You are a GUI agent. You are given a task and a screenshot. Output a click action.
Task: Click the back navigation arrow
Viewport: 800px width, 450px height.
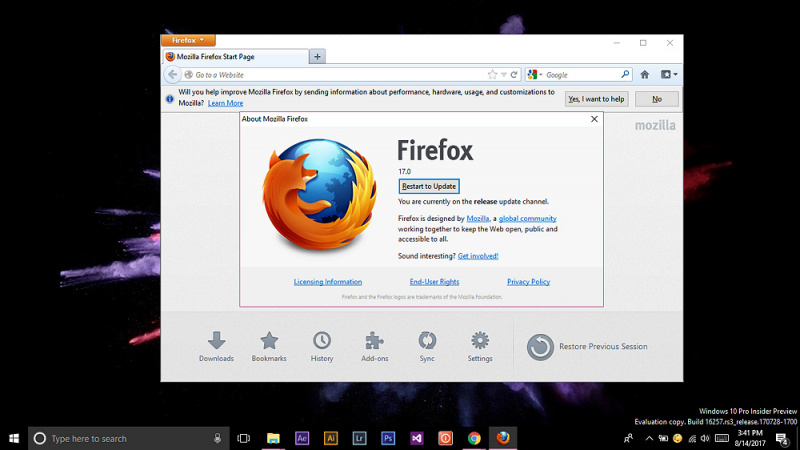click(172, 74)
